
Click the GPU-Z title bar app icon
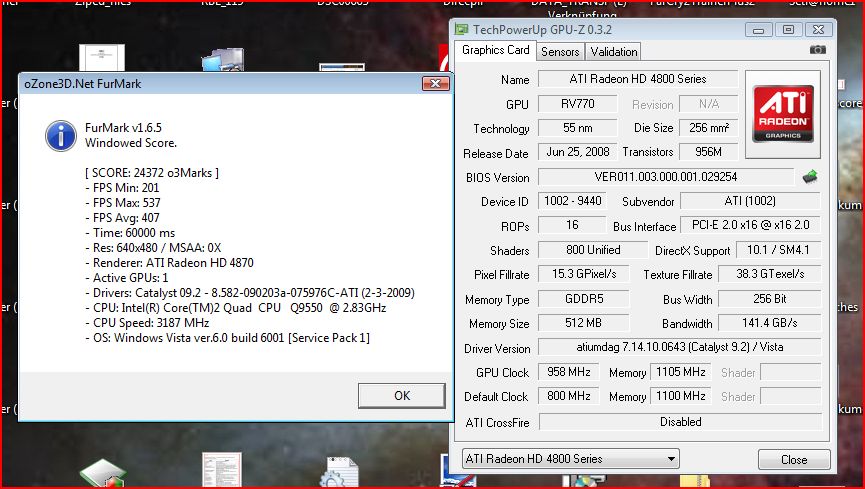462,29
